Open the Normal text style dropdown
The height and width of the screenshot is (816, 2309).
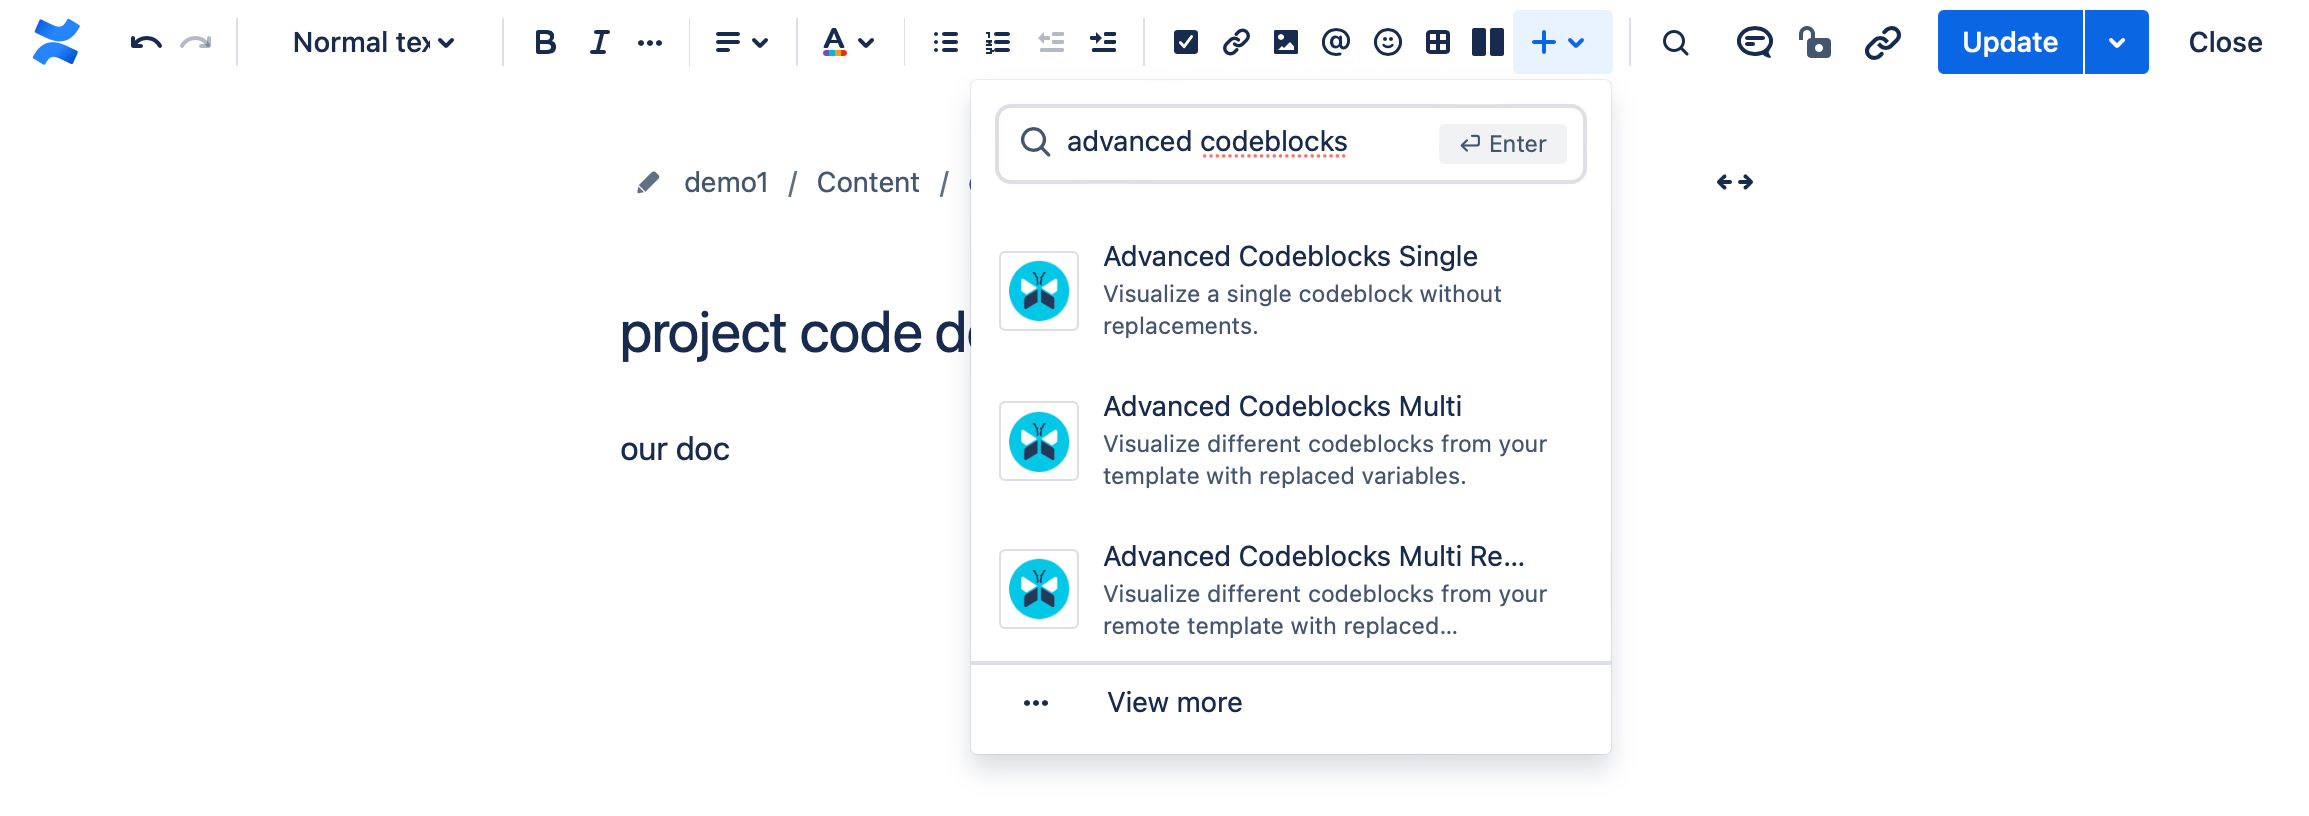(374, 42)
